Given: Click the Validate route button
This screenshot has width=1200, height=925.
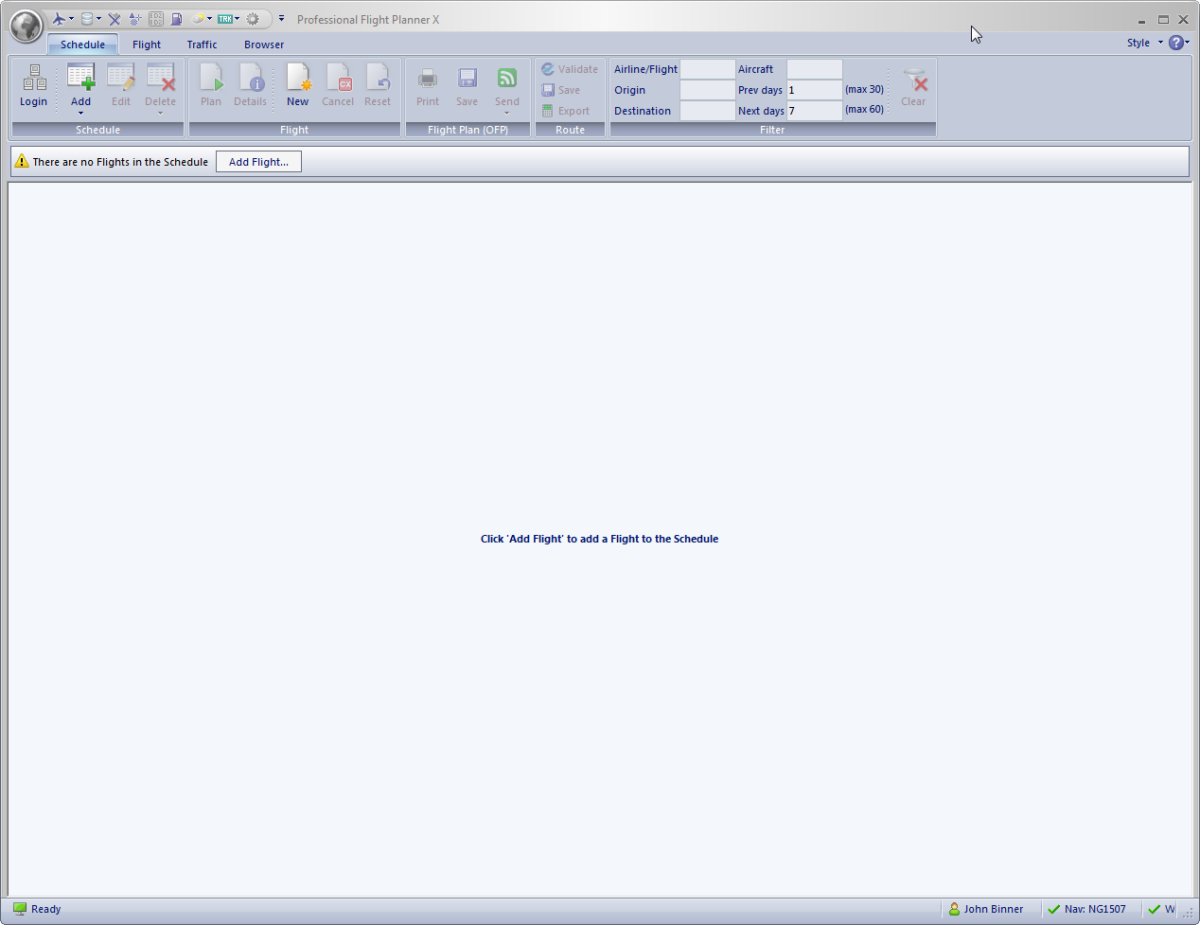Looking at the screenshot, I should [x=570, y=69].
